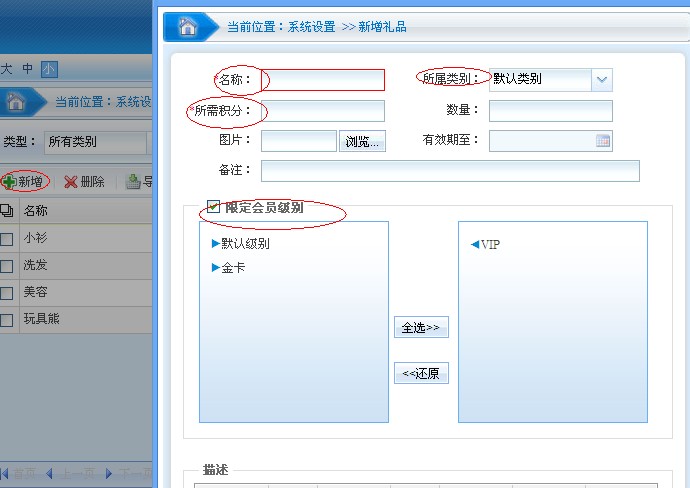Click the <<还原 button
This screenshot has height=488, width=690.
point(421,373)
